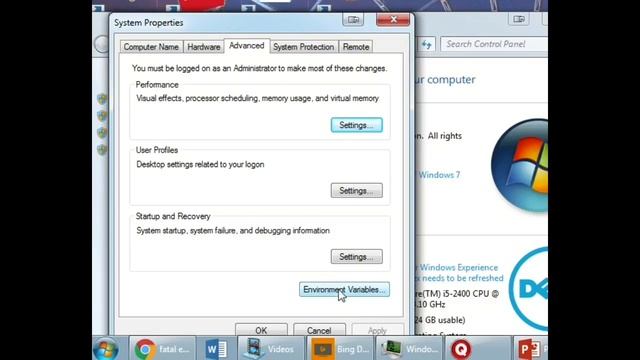This screenshot has height=360, width=640.
Task: Open the Windo... taskbar item
Action: click(x=409, y=349)
